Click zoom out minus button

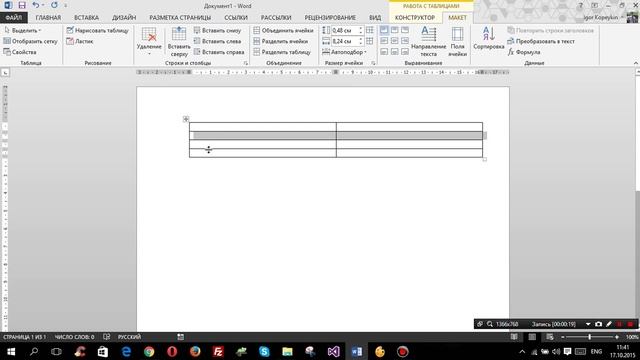click(563, 337)
